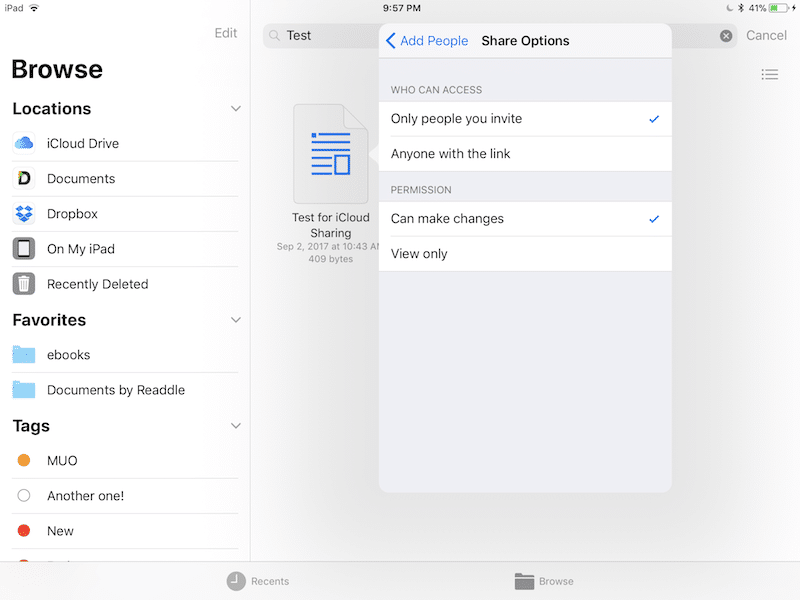Viewport: 800px width, 600px height.
Task: Collapse the Tags section chevron
Action: (236, 426)
